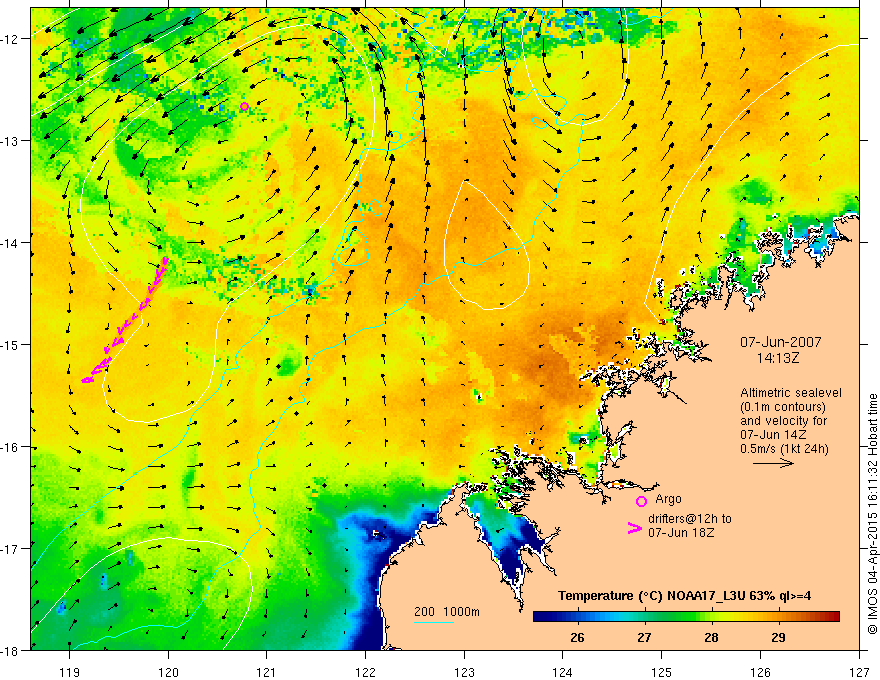Click the 28 value under the color bar
Screen dimensions: 880x680
pos(711,637)
